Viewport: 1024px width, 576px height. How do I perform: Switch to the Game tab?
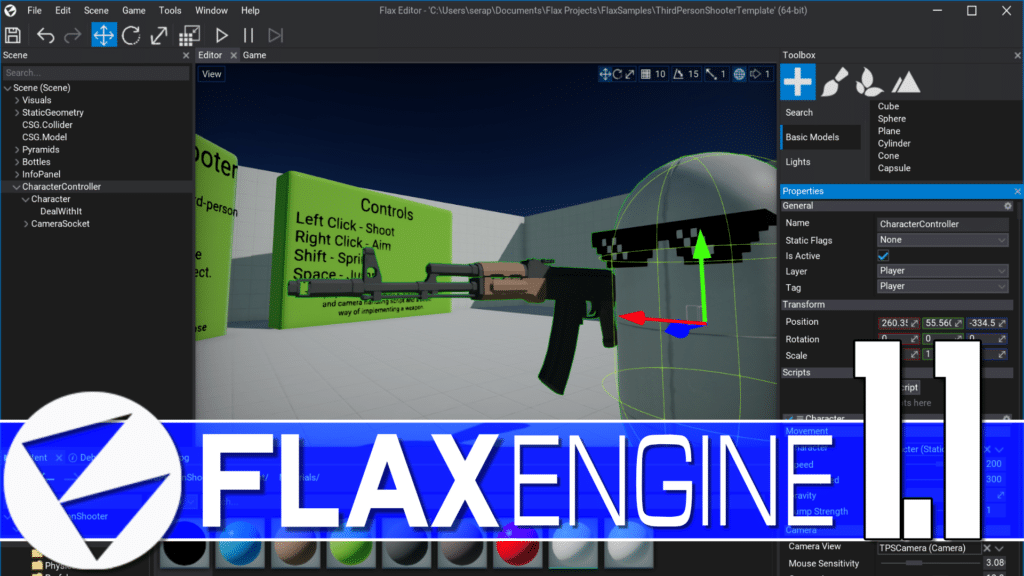click(254, 56)
